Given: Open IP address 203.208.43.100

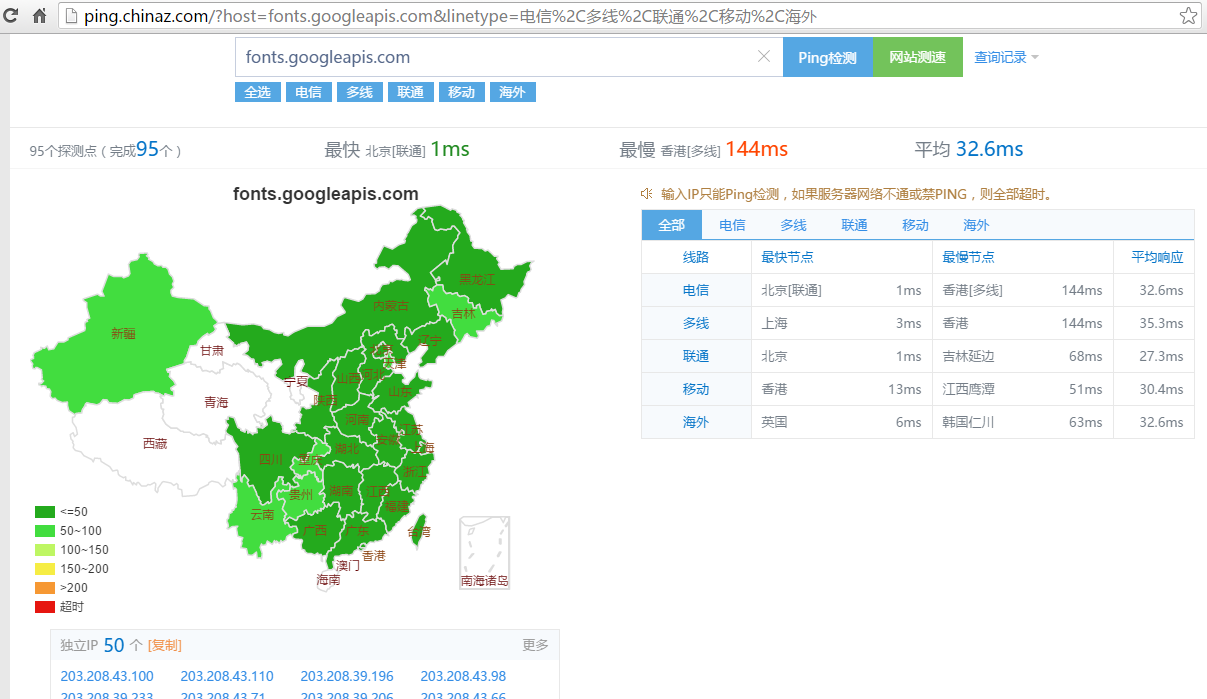Looking at the screenshot, I should click(107, 676).
